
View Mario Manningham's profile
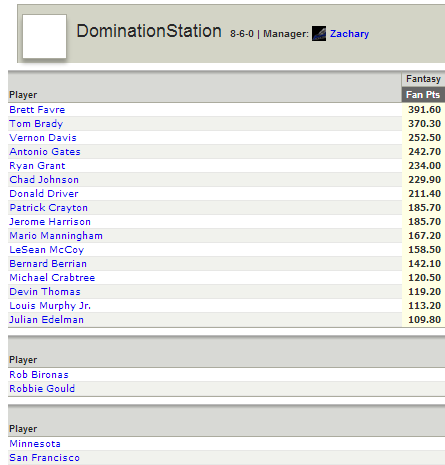point(56,236)
